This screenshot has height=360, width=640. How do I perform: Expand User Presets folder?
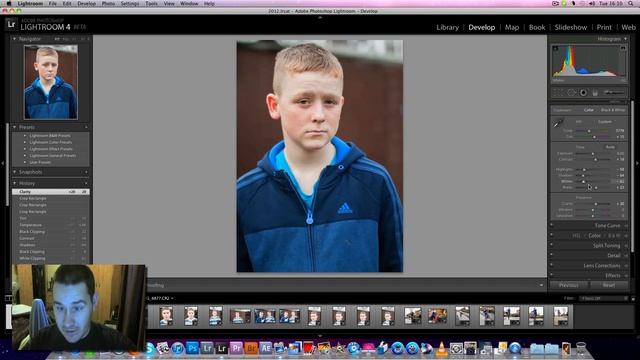(x=25, y=162)
